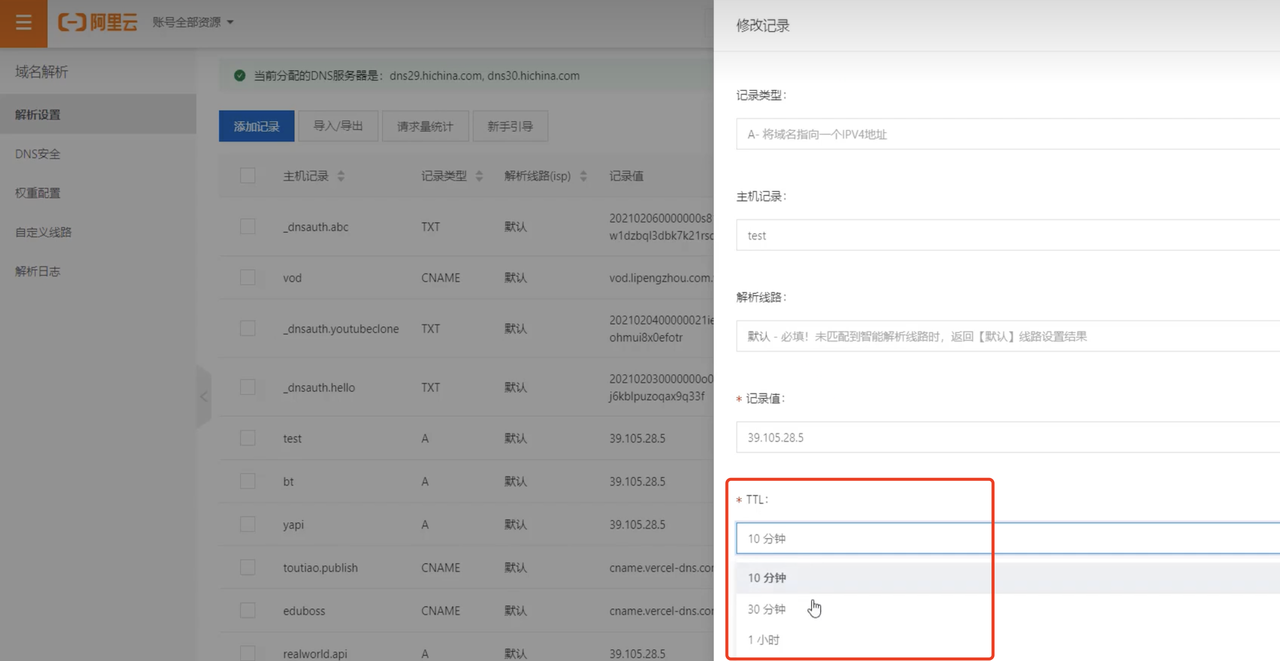Check the _dnsauth.youtubeclone row checkbox
The width and height of the screenshot is (1280, 661).
point(248,329)
